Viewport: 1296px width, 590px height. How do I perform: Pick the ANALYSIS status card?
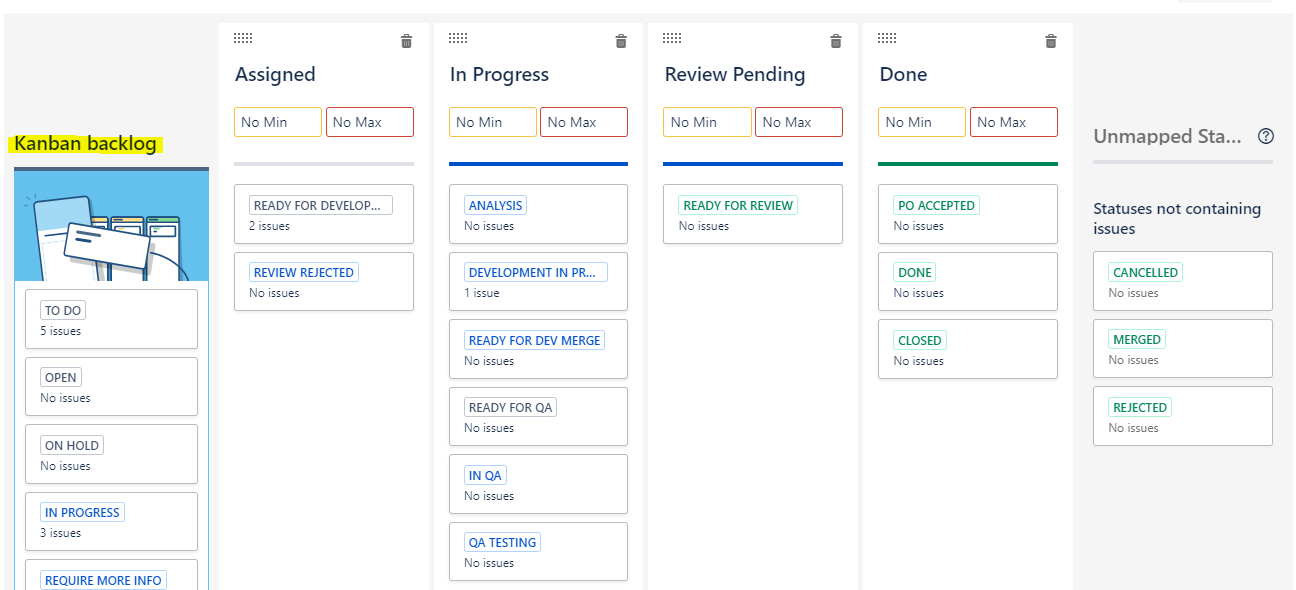coord(538,214)
